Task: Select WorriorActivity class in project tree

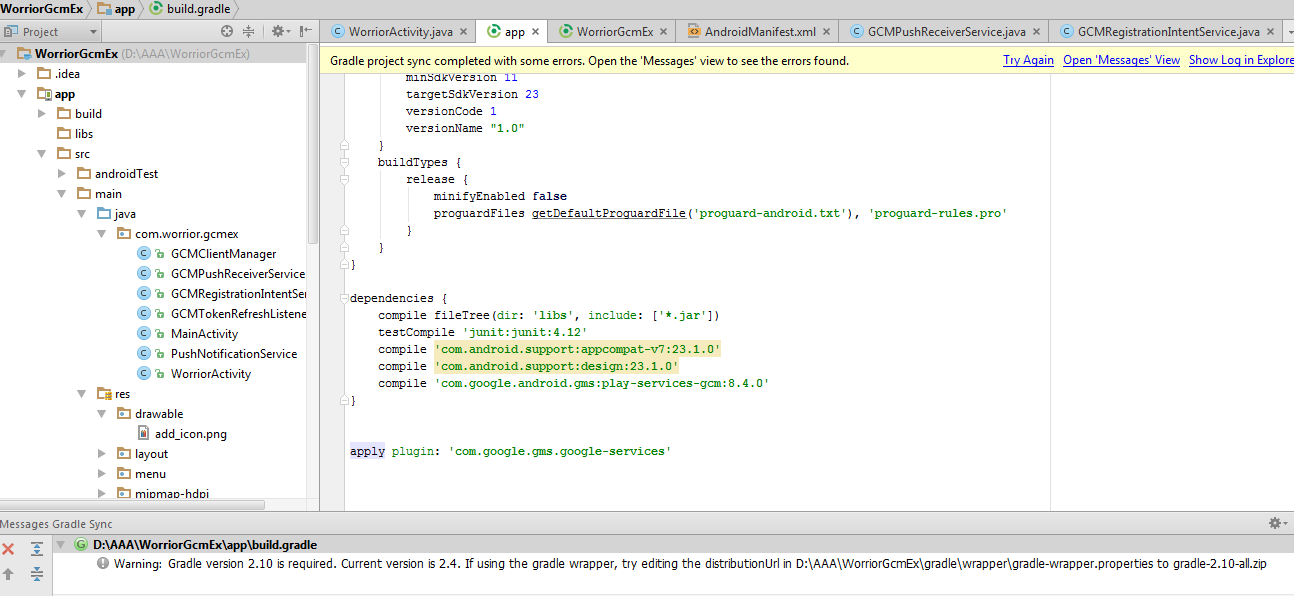Action: pos(211,373)
